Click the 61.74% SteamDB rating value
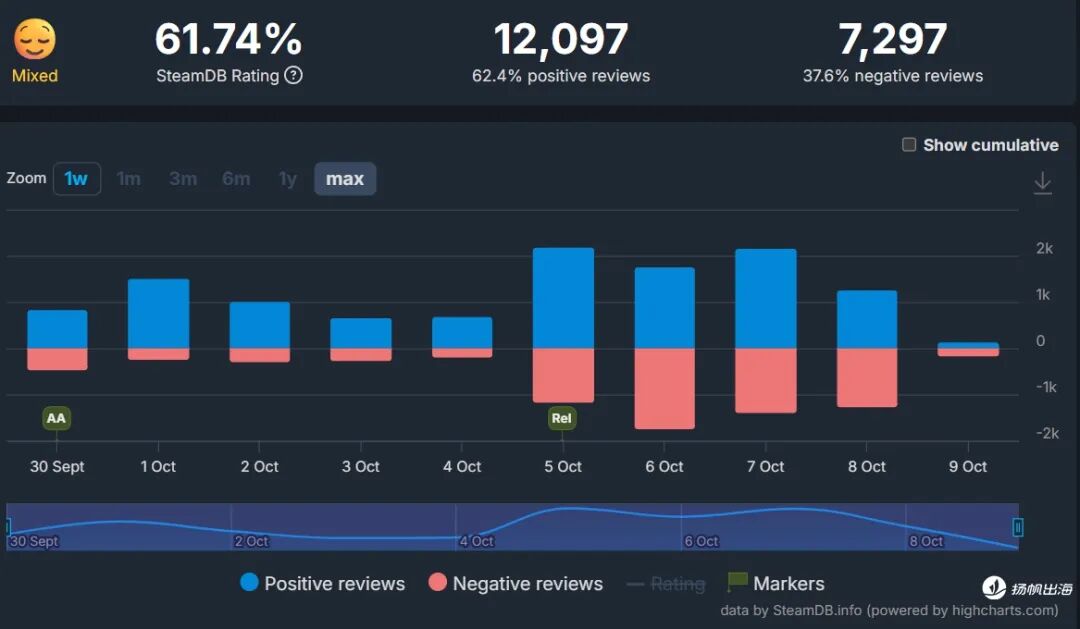Screen dimensions: 1080x629 [229, 39]
